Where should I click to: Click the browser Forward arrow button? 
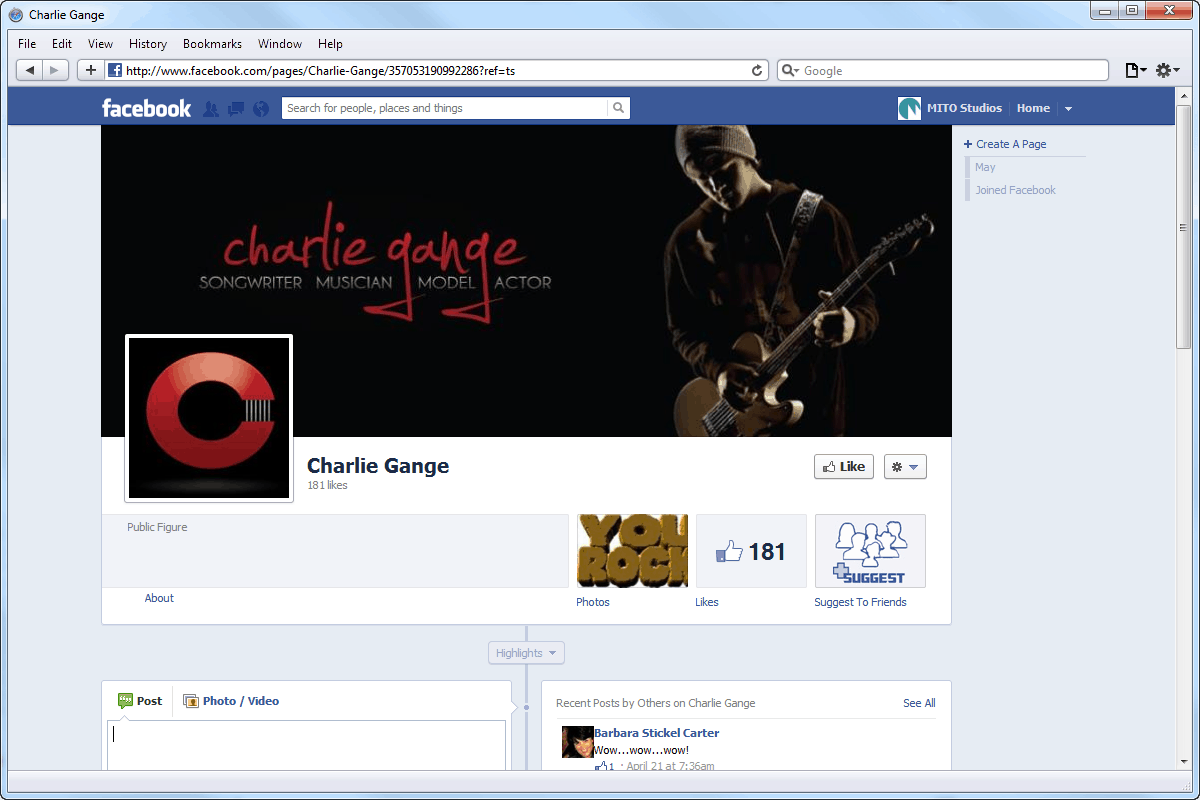coord(56,70)
